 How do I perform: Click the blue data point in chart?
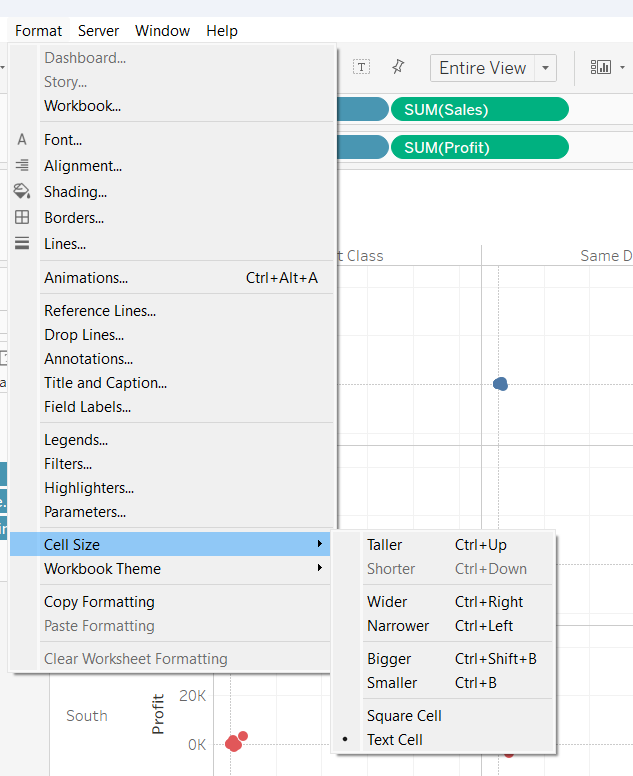[x=501, y=384]
